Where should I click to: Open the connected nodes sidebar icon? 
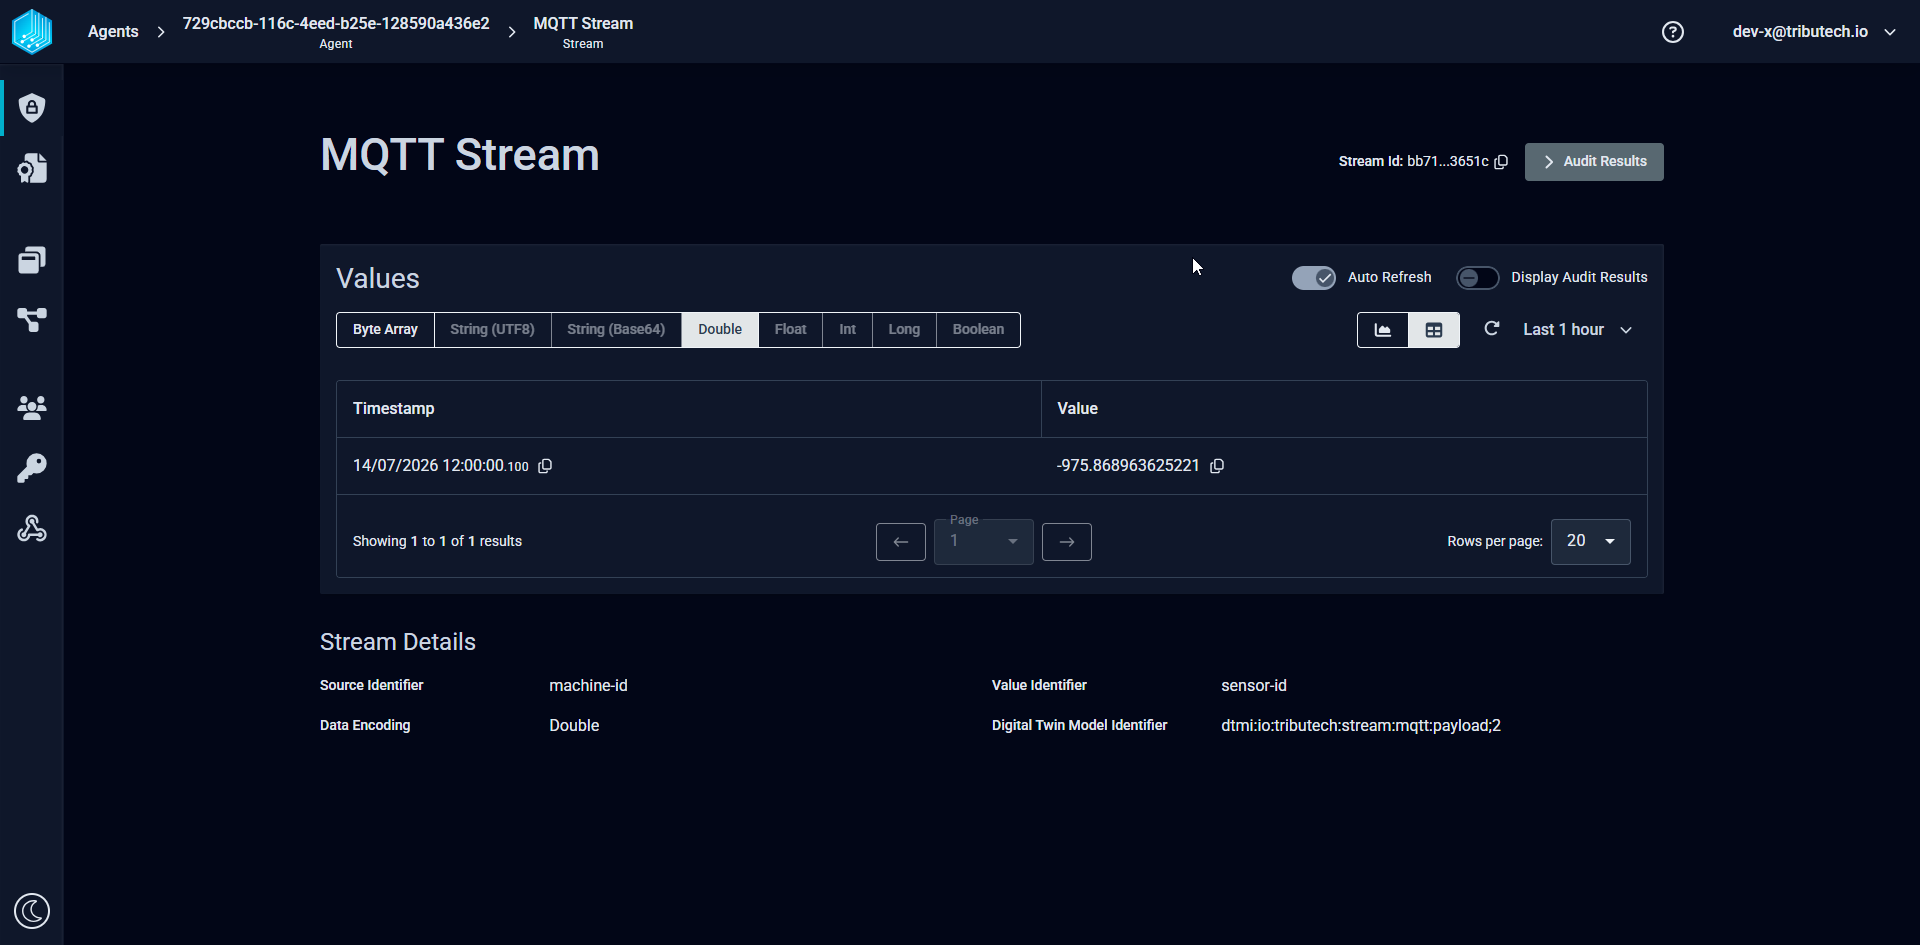[32, 320]
